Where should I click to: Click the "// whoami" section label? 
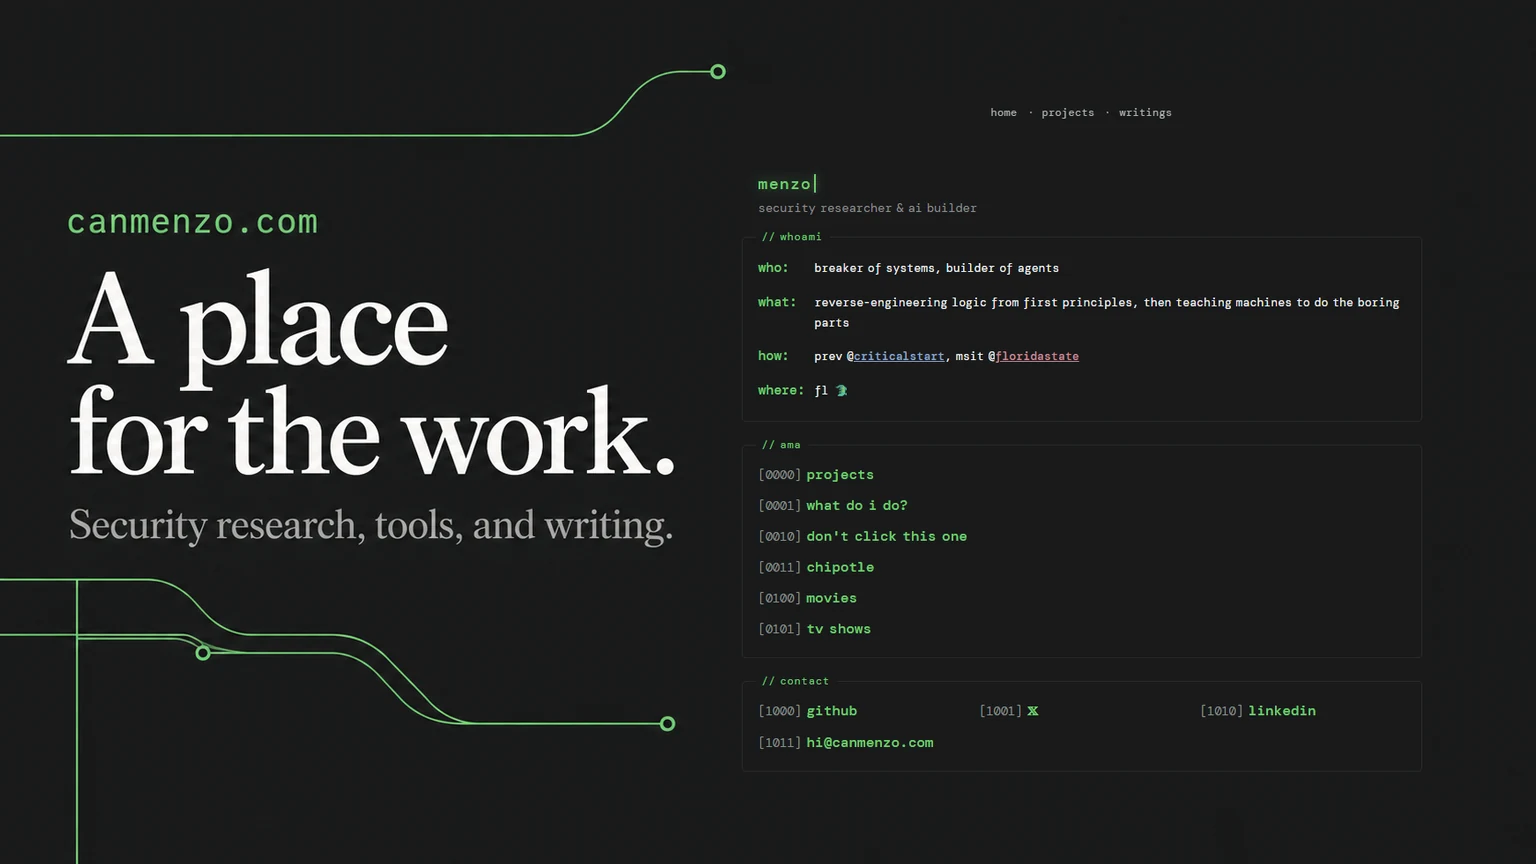[791, 237]
